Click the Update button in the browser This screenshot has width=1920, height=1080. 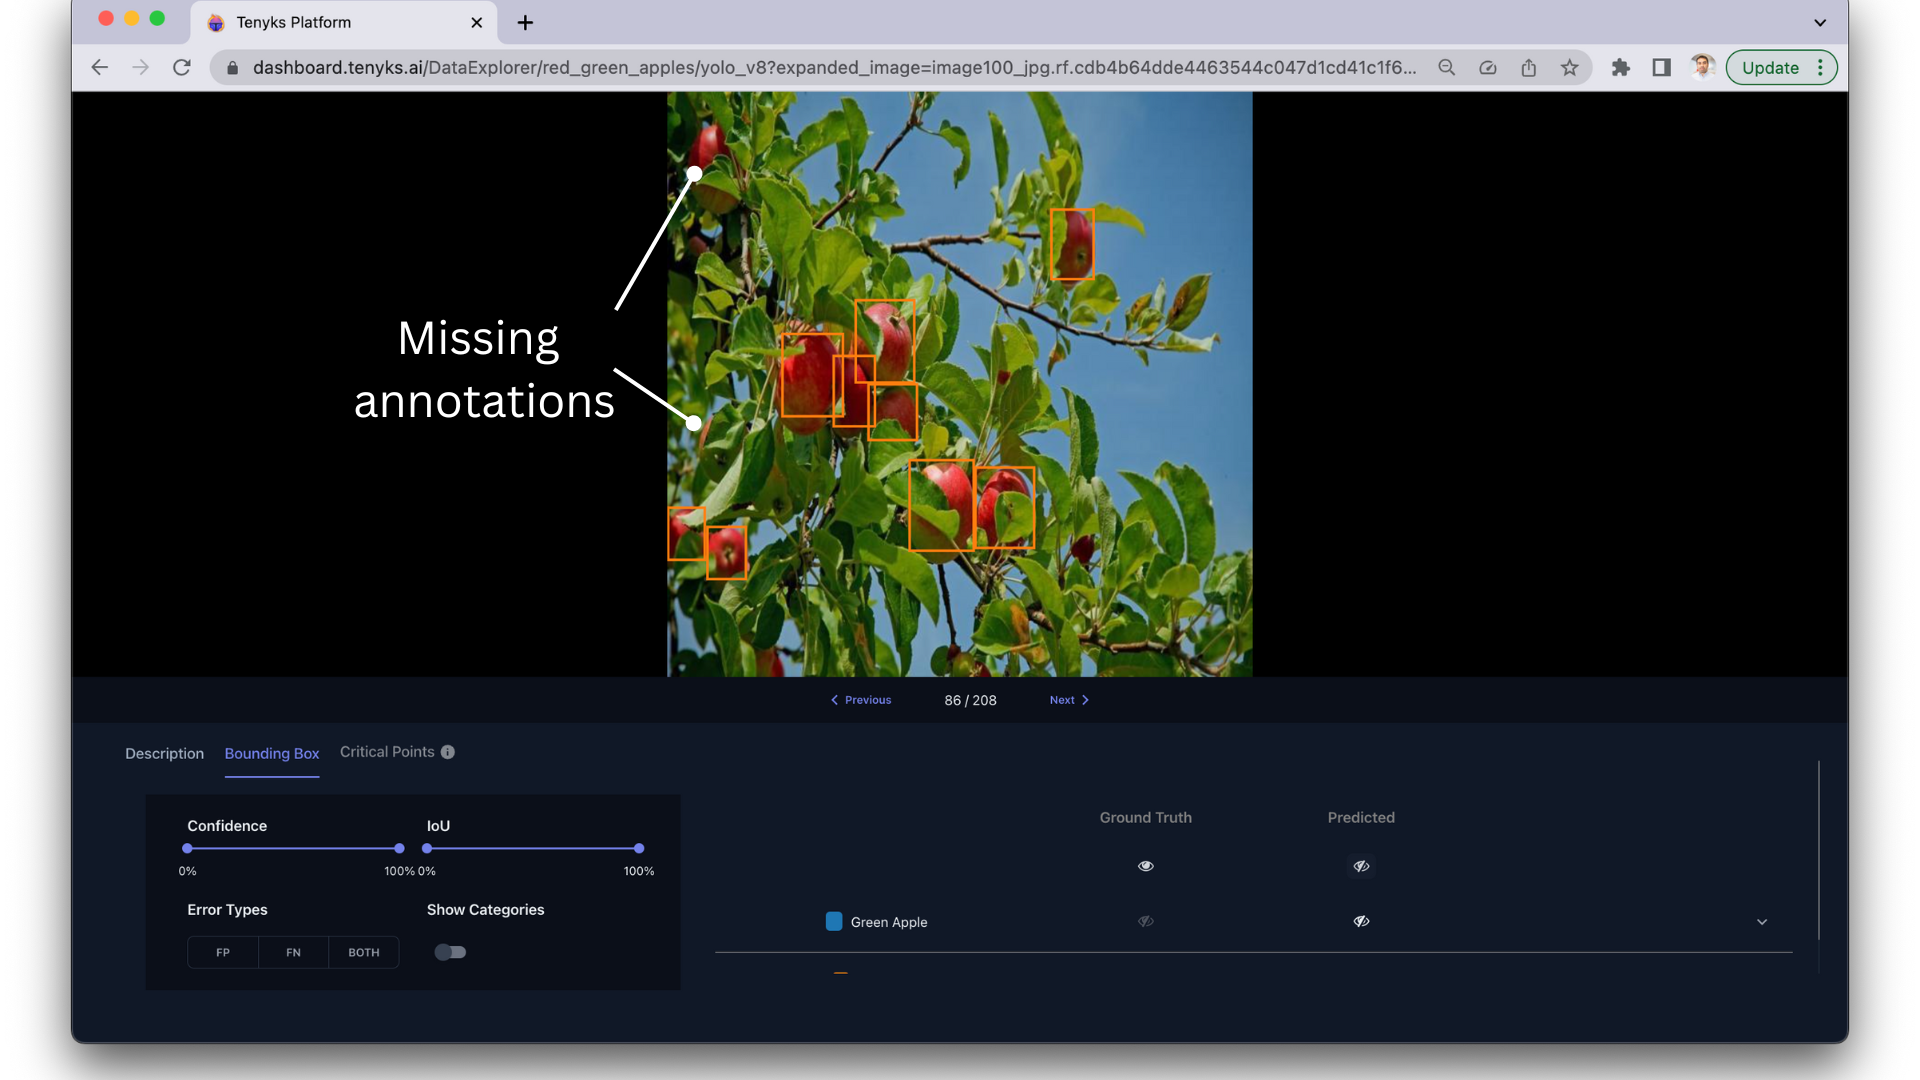coord(1769,67)
